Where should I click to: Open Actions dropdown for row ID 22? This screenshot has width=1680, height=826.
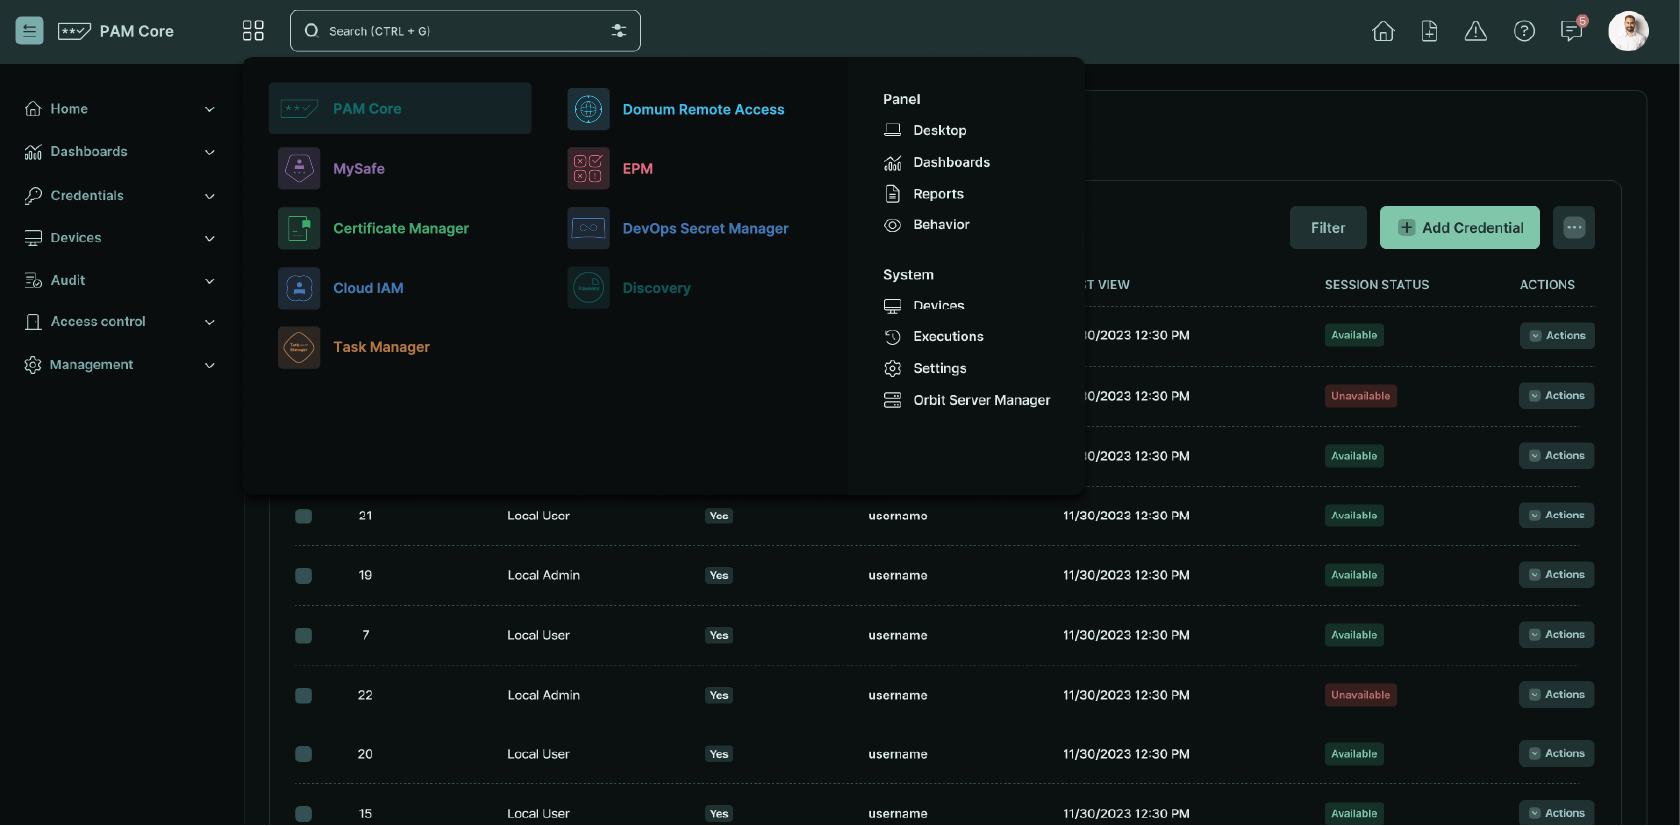(1556, 695)
